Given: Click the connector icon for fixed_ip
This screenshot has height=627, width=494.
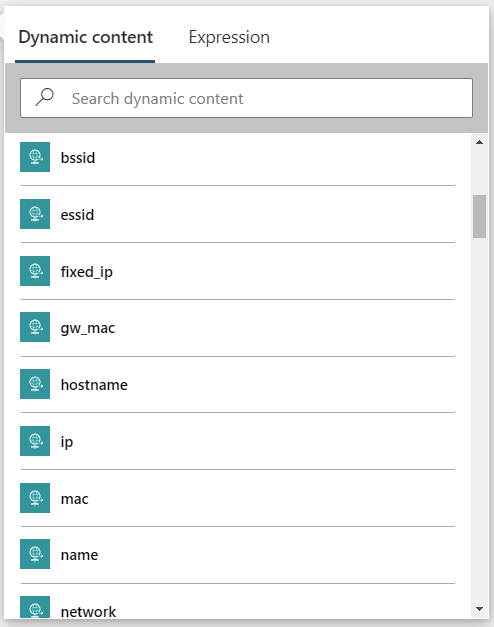Looking at the screenshot, I should (x=35, y=271).
